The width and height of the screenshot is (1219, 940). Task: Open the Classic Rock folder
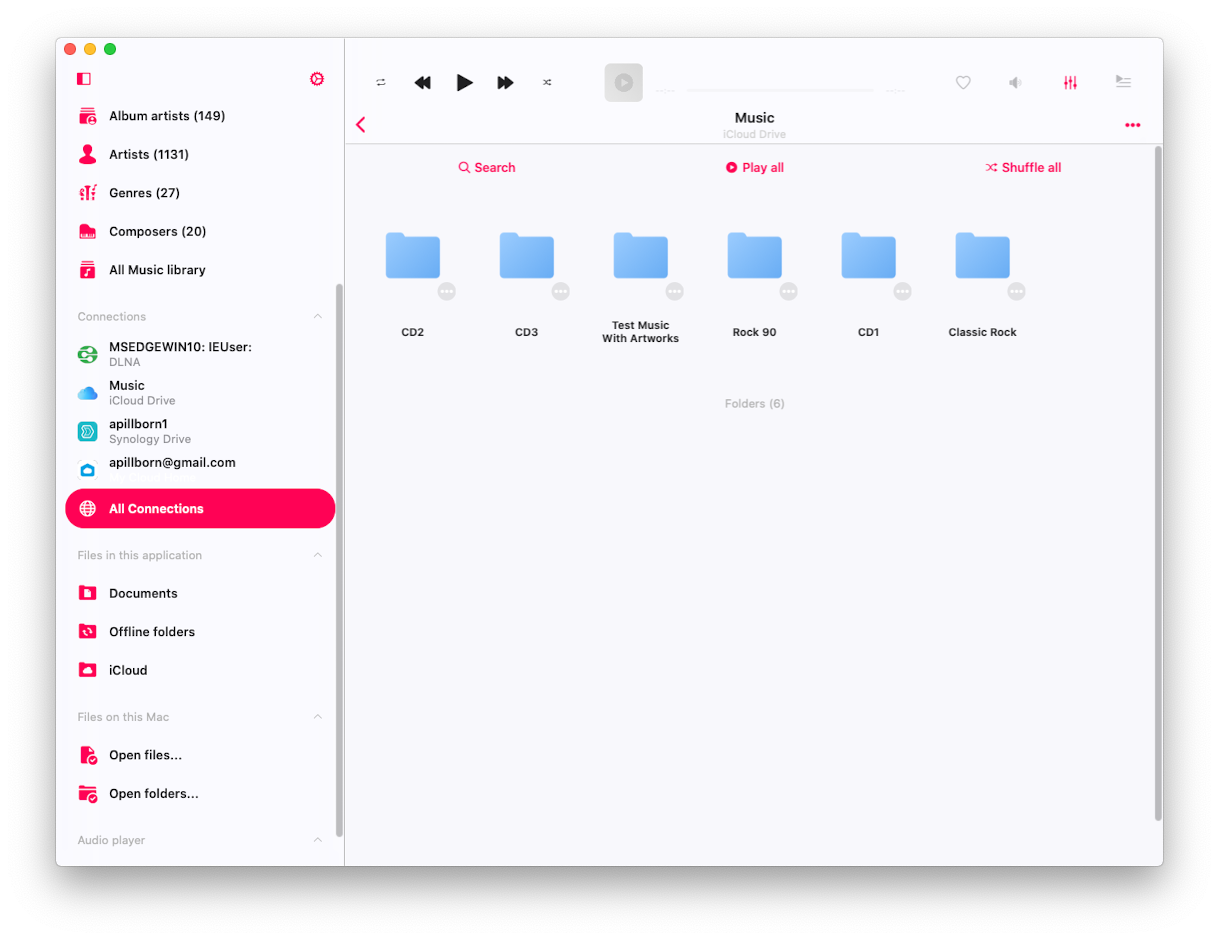(x=982, y=256)
